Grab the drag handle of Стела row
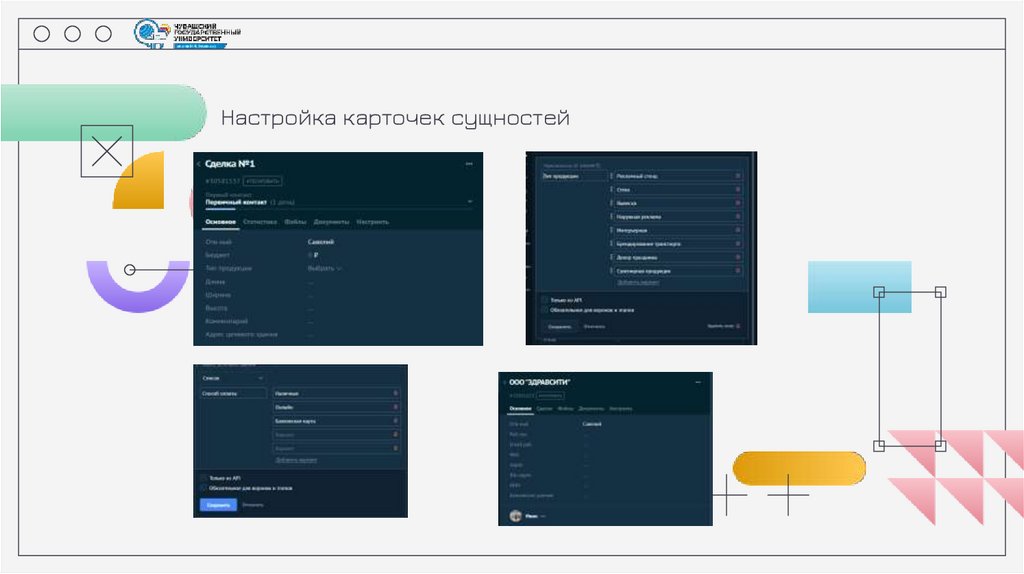The image size is (1024, 574). point(612,189)
